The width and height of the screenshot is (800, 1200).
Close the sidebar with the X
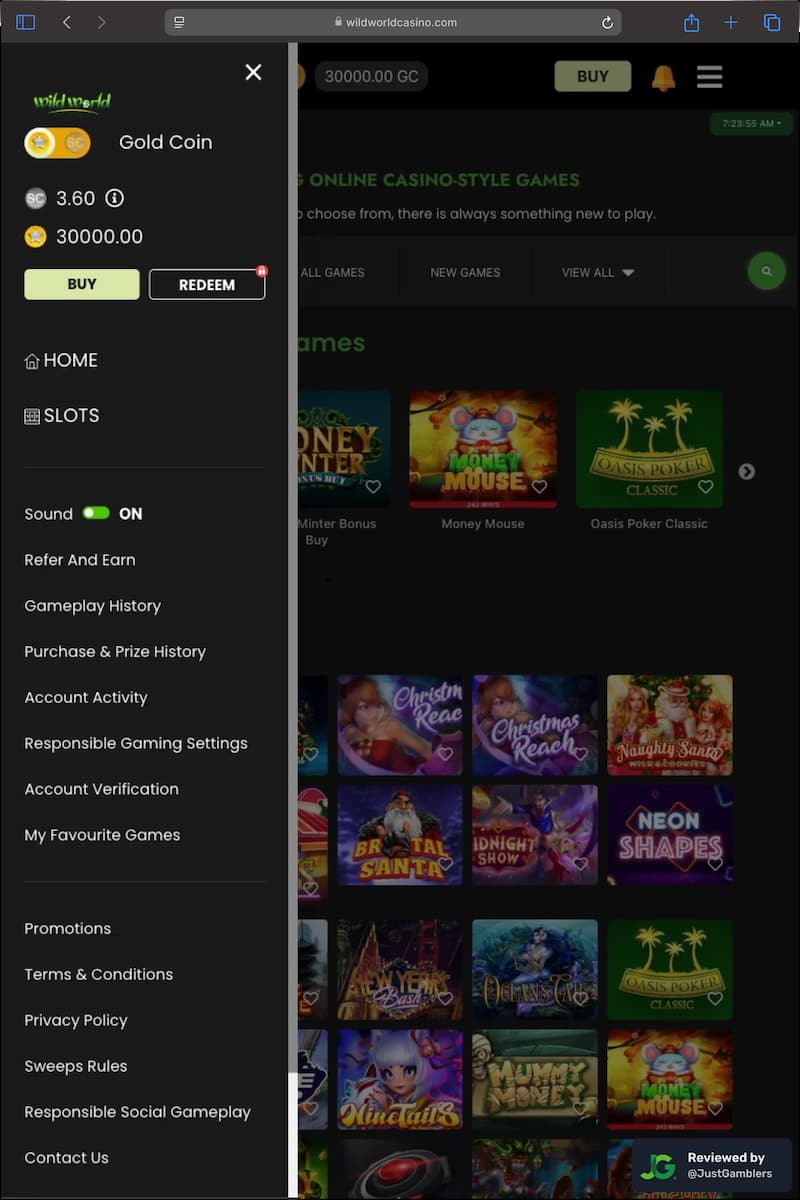click(253, 72)
